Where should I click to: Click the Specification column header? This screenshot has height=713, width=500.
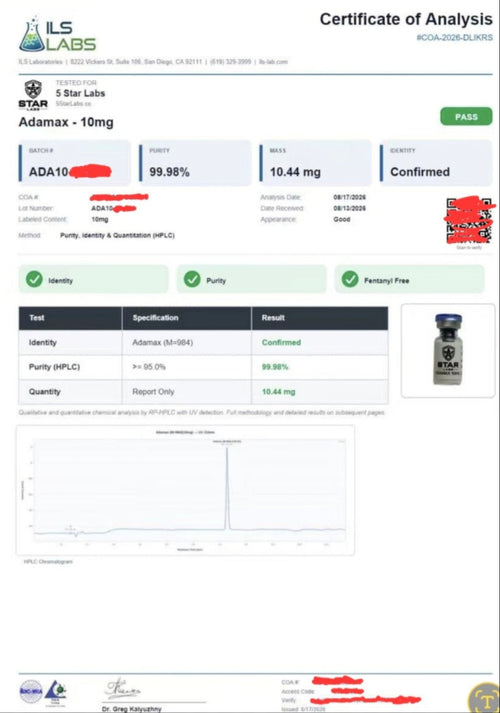pos(186,318)
